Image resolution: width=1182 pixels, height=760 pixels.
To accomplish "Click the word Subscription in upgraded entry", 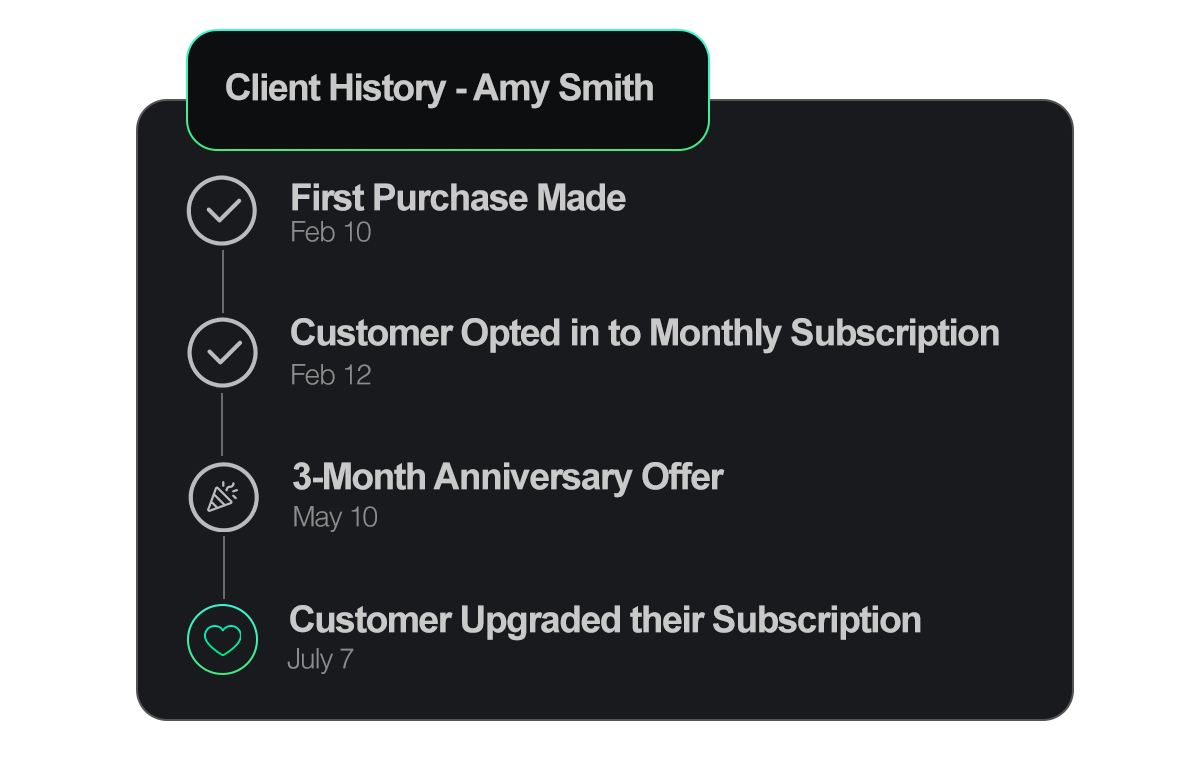I will pos(816,621).
